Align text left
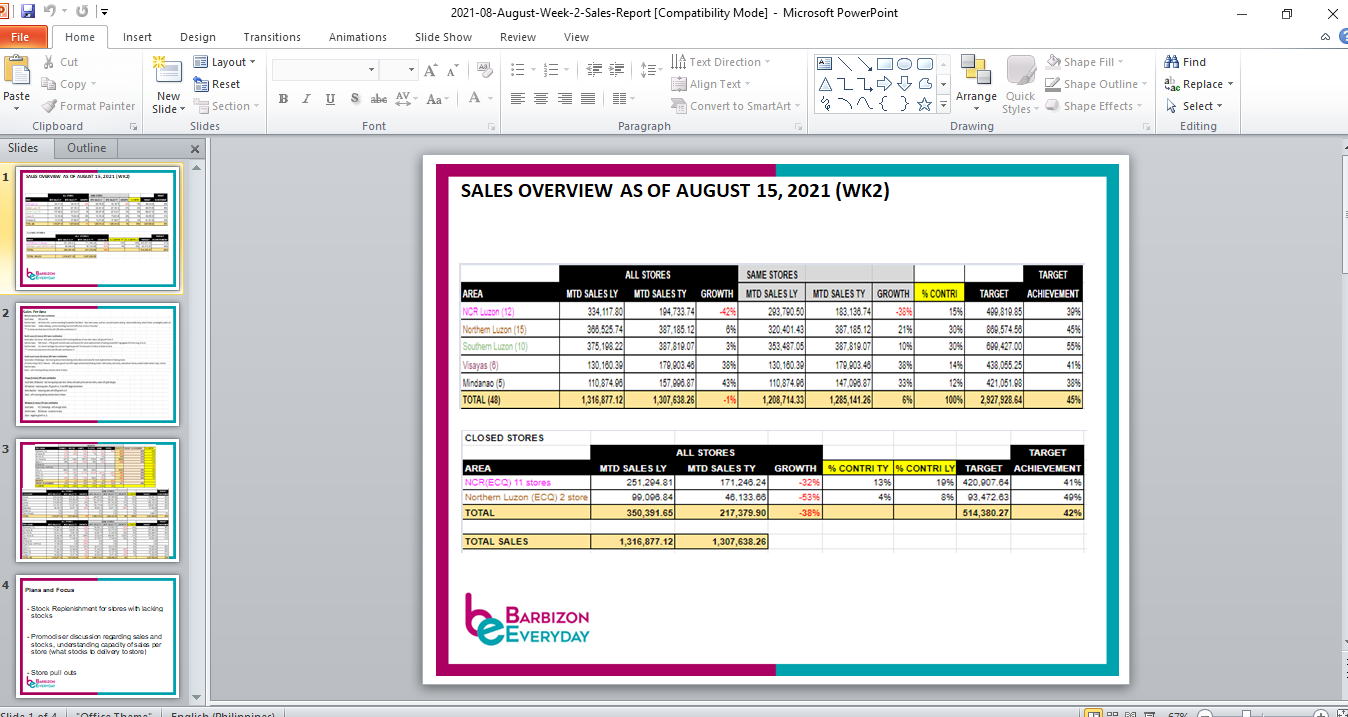The height and width of the screenshot is (717, 1348). coord(518,99)
